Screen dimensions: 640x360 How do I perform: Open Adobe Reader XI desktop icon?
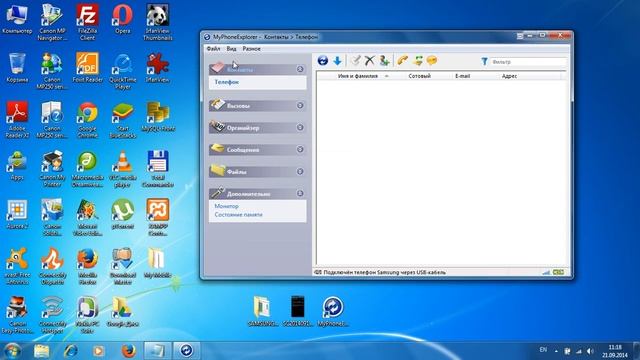click(17, 120)
